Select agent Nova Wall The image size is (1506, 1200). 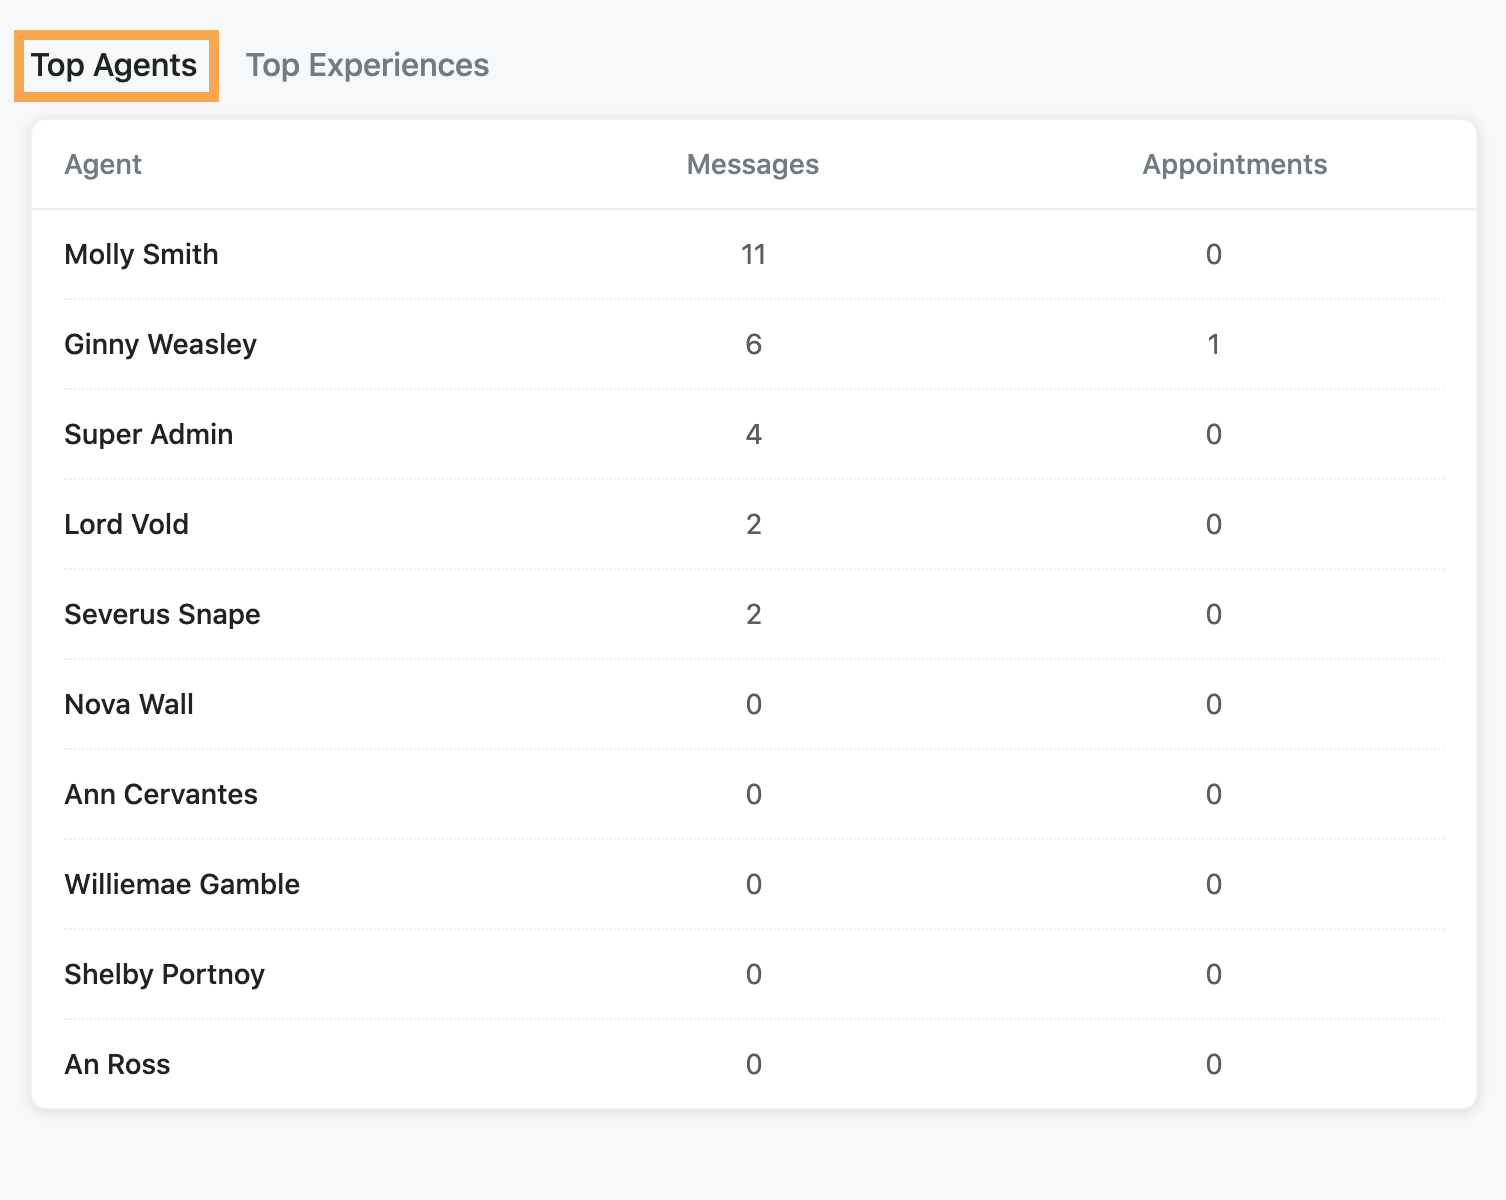[129, 704]
